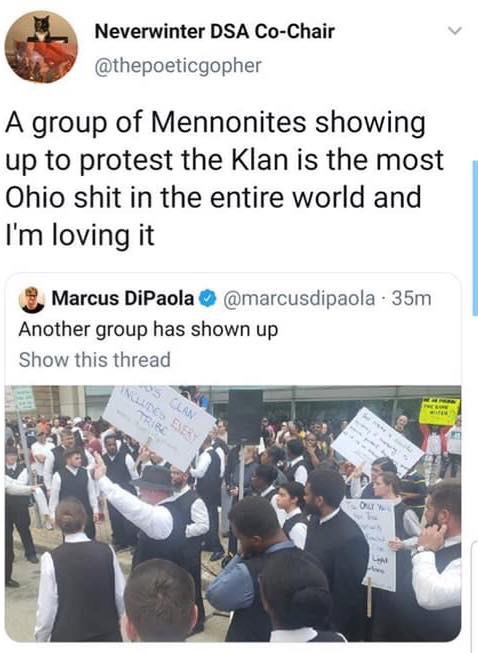
Task: Open Neverwinter DSA Co-Chair display name
Action: point(214,31)
